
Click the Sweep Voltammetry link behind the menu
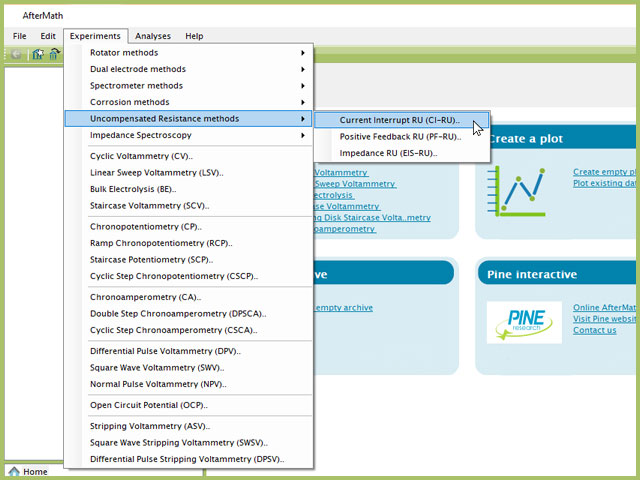pos(355,184)
